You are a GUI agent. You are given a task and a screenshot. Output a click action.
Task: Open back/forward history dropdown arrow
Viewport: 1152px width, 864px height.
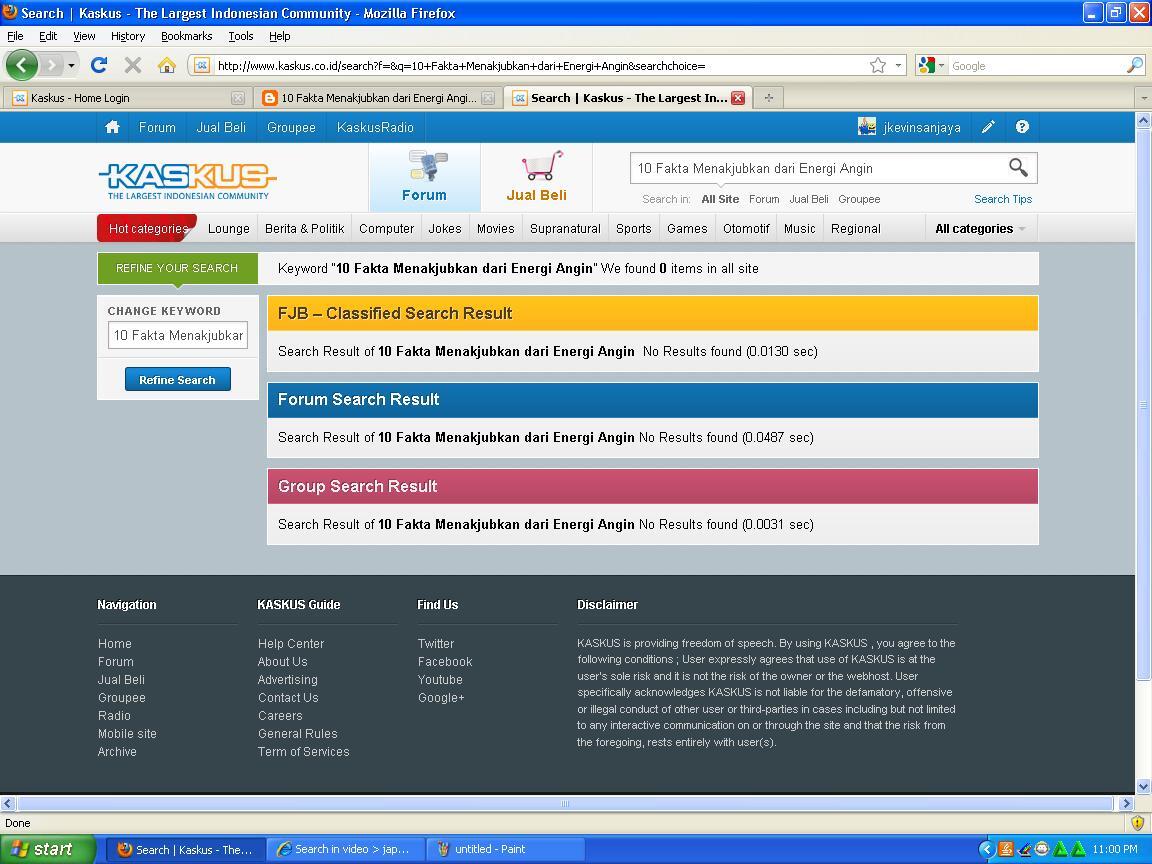[71, 65]
